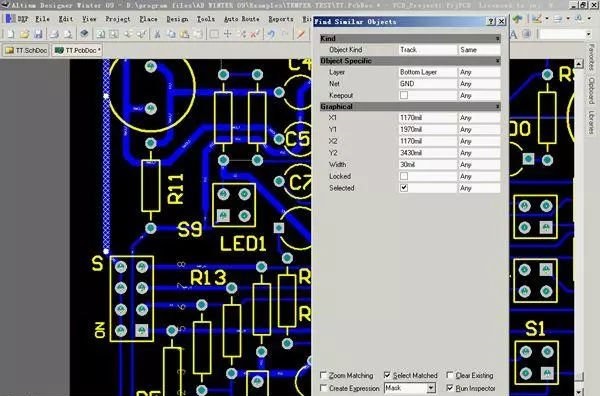Screen dimensions: 600x396
Task: Click the New document toolbar icon
Action: pyautogui.click(x=10, y=34)
